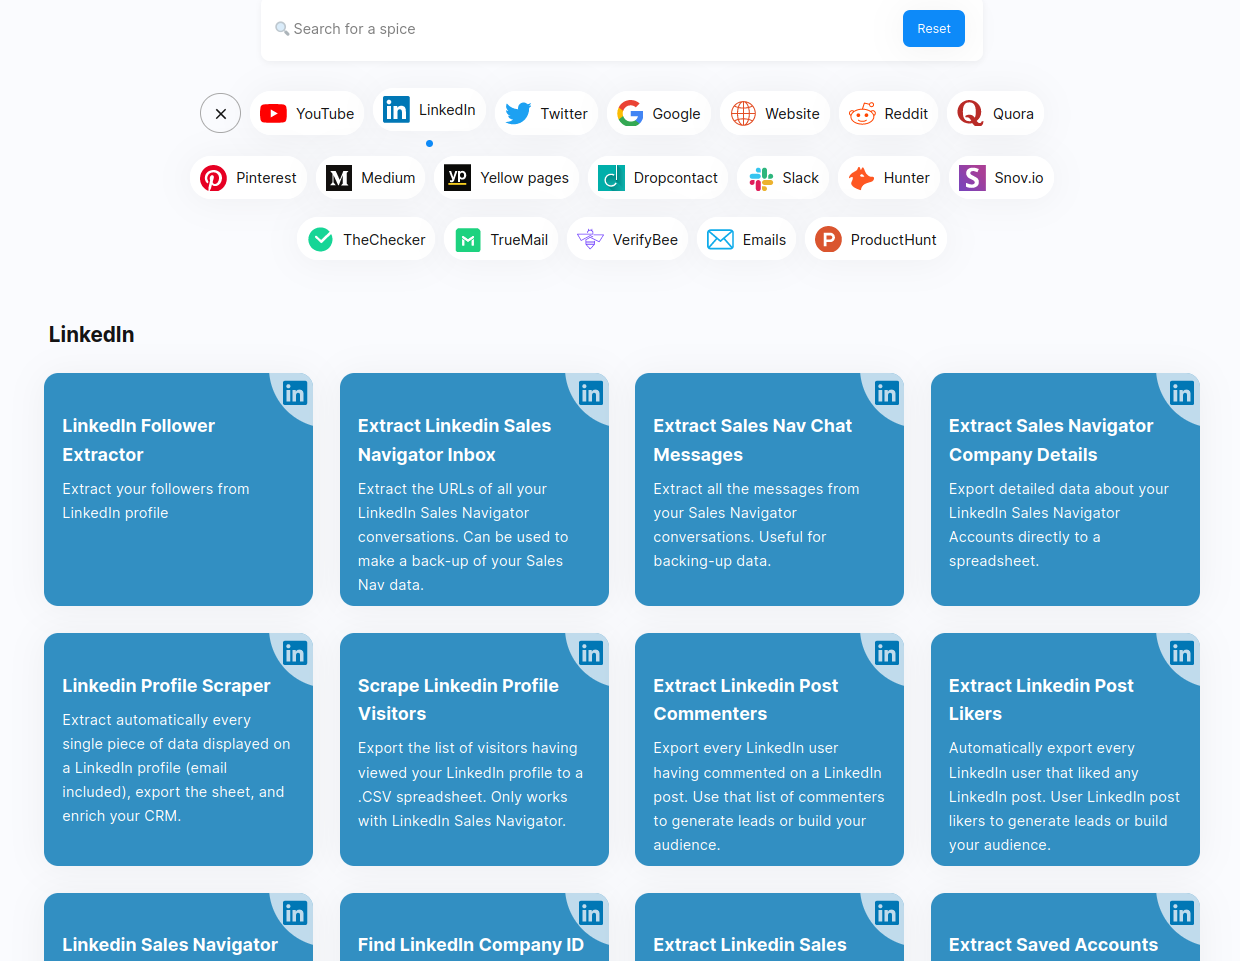Choose the Reddit filter chip
The image size is (1240, 961).
coord(889,114)
